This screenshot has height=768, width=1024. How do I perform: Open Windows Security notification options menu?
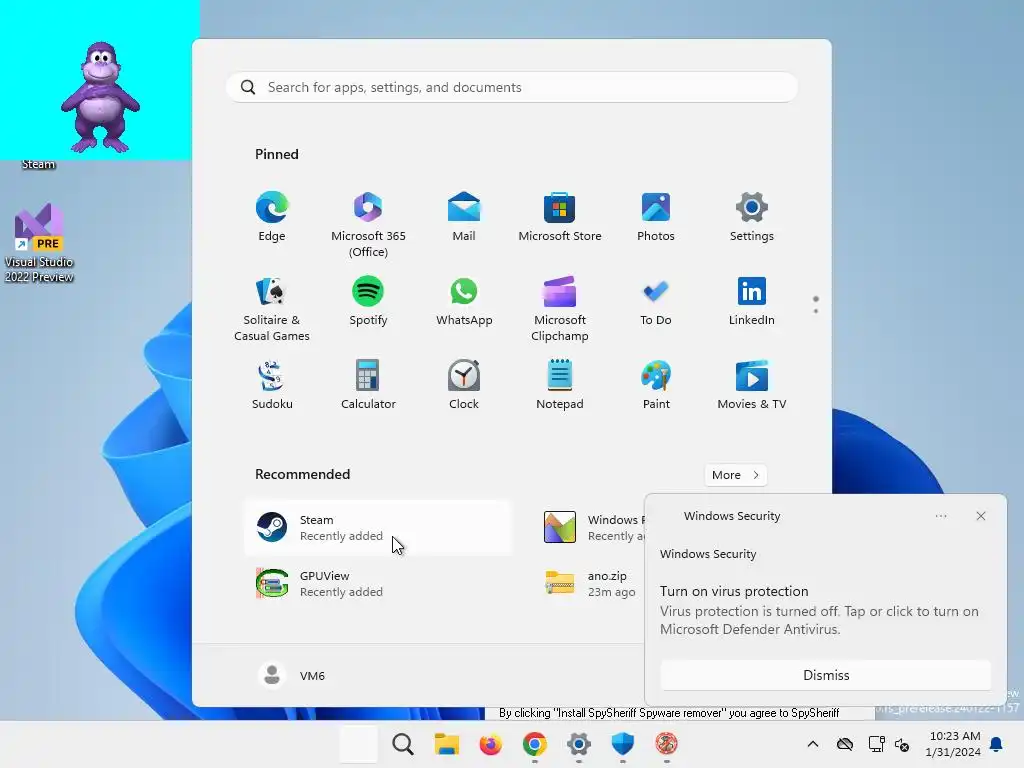(x=940, y=516)
